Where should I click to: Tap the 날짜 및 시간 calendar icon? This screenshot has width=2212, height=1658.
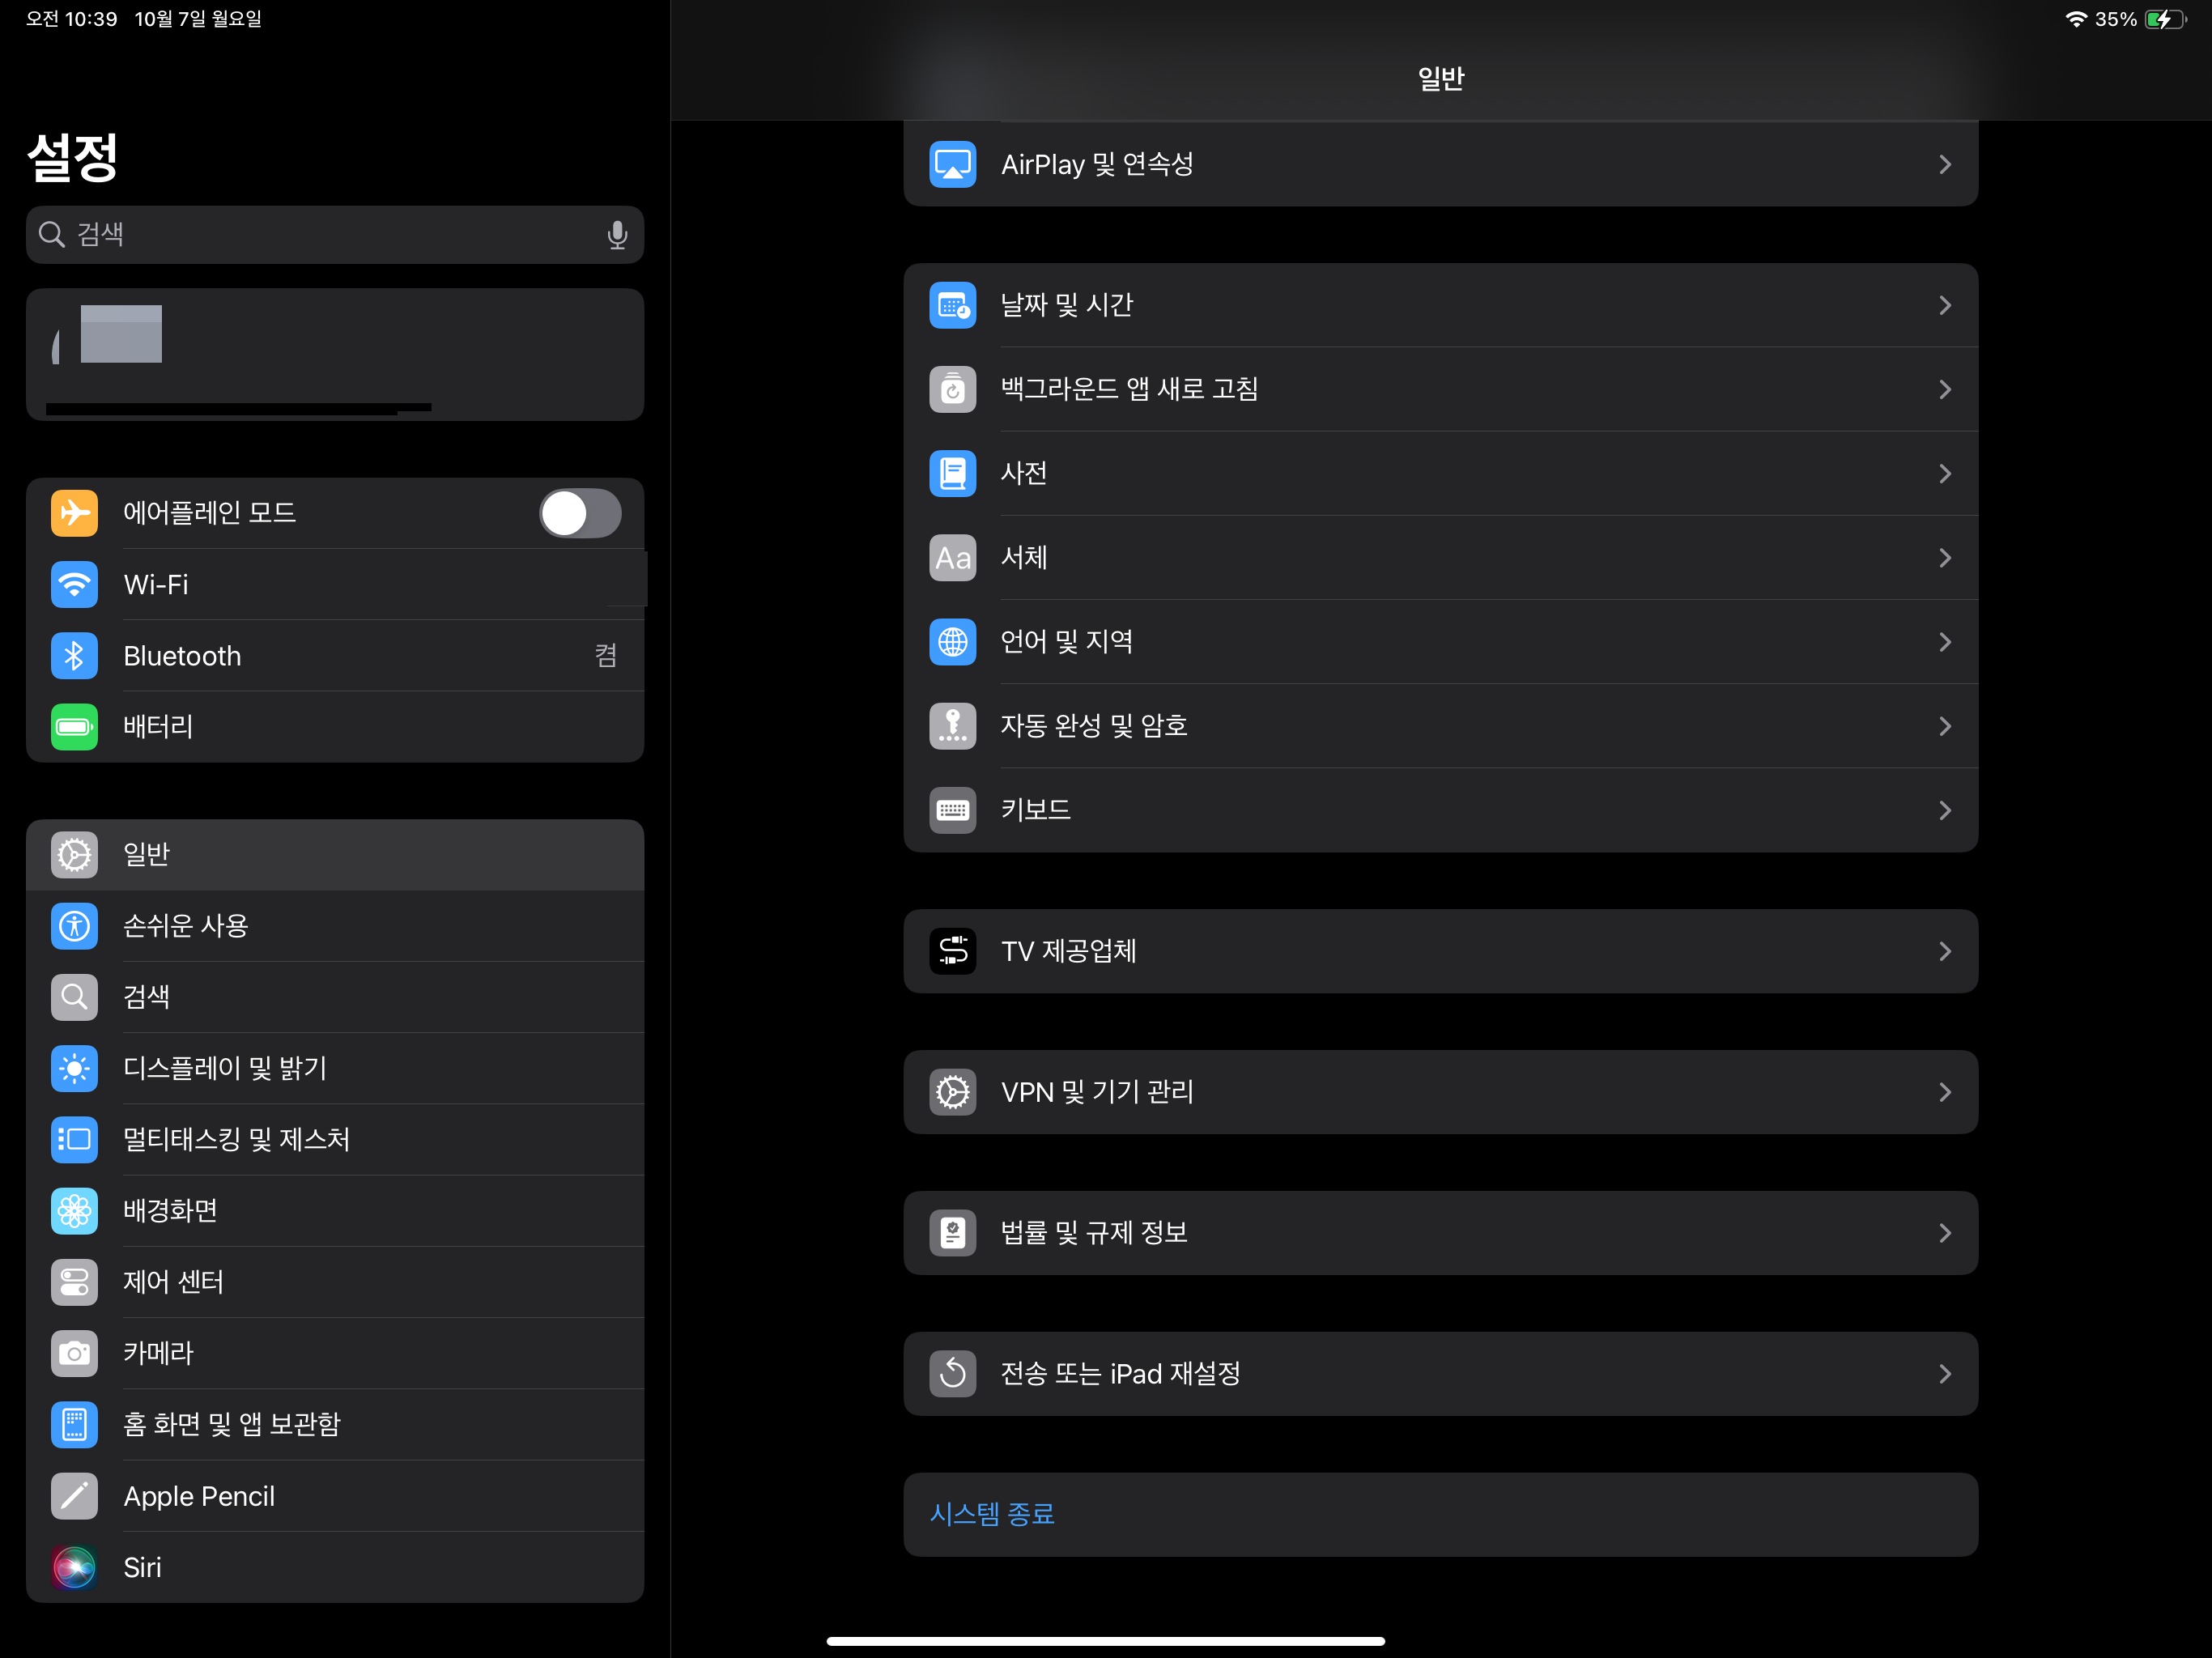coord(952,305)
